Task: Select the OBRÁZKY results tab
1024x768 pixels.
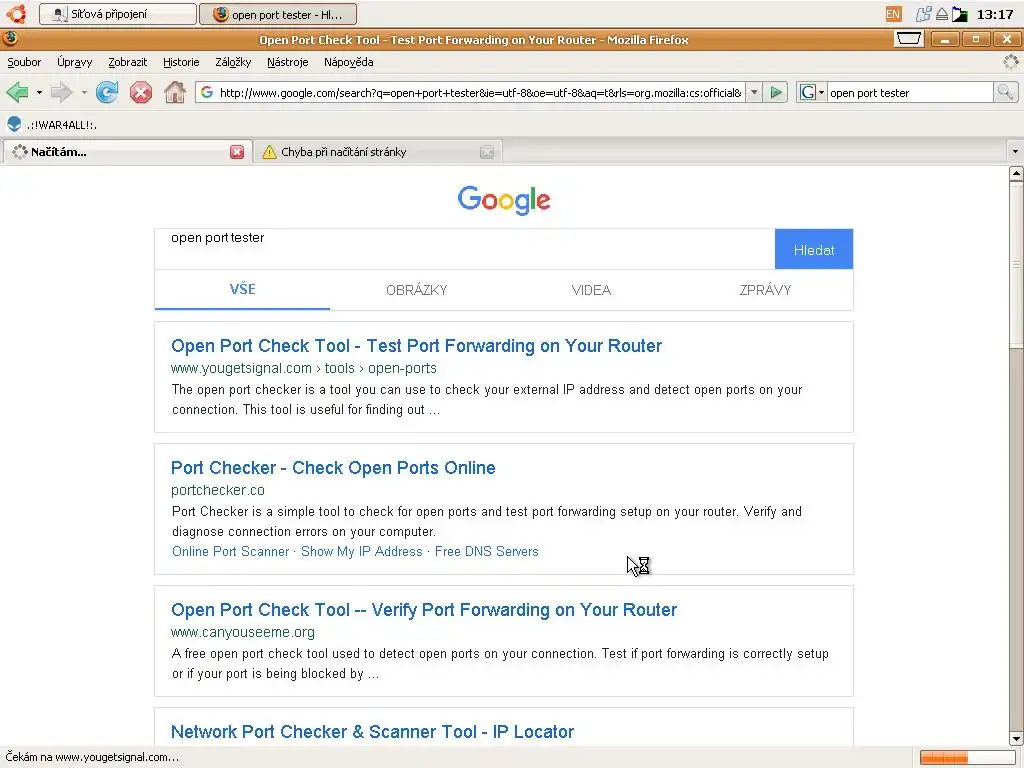Action: point(417,290)
